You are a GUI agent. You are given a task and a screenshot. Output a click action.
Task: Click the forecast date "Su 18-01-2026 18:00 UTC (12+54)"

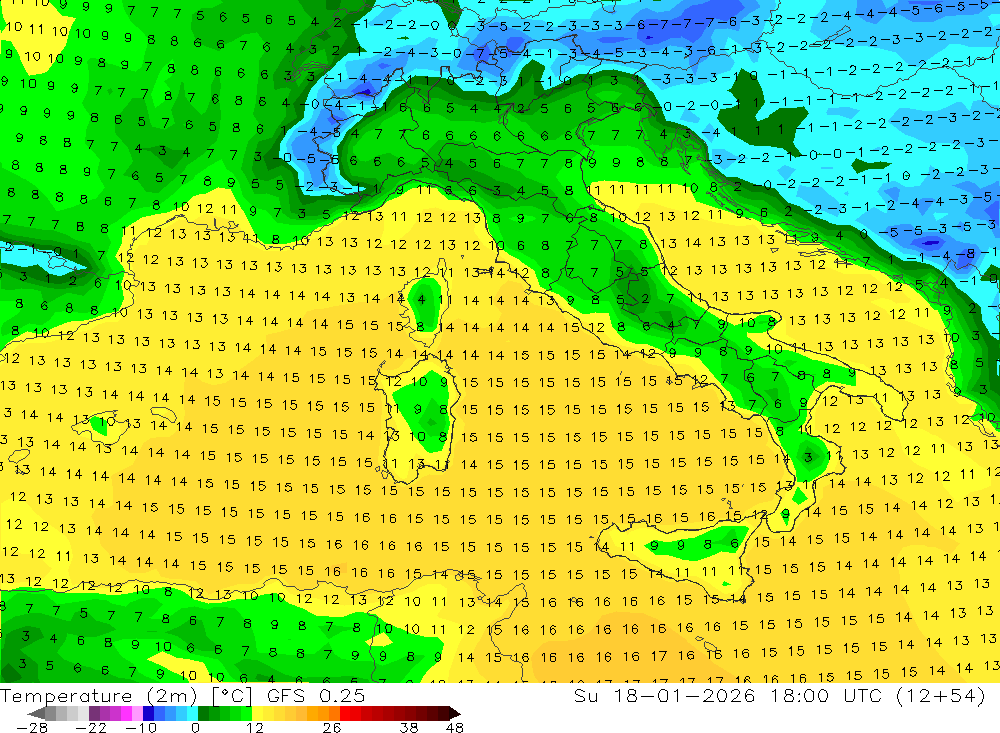pyautogui.click(x=779, y=695)
